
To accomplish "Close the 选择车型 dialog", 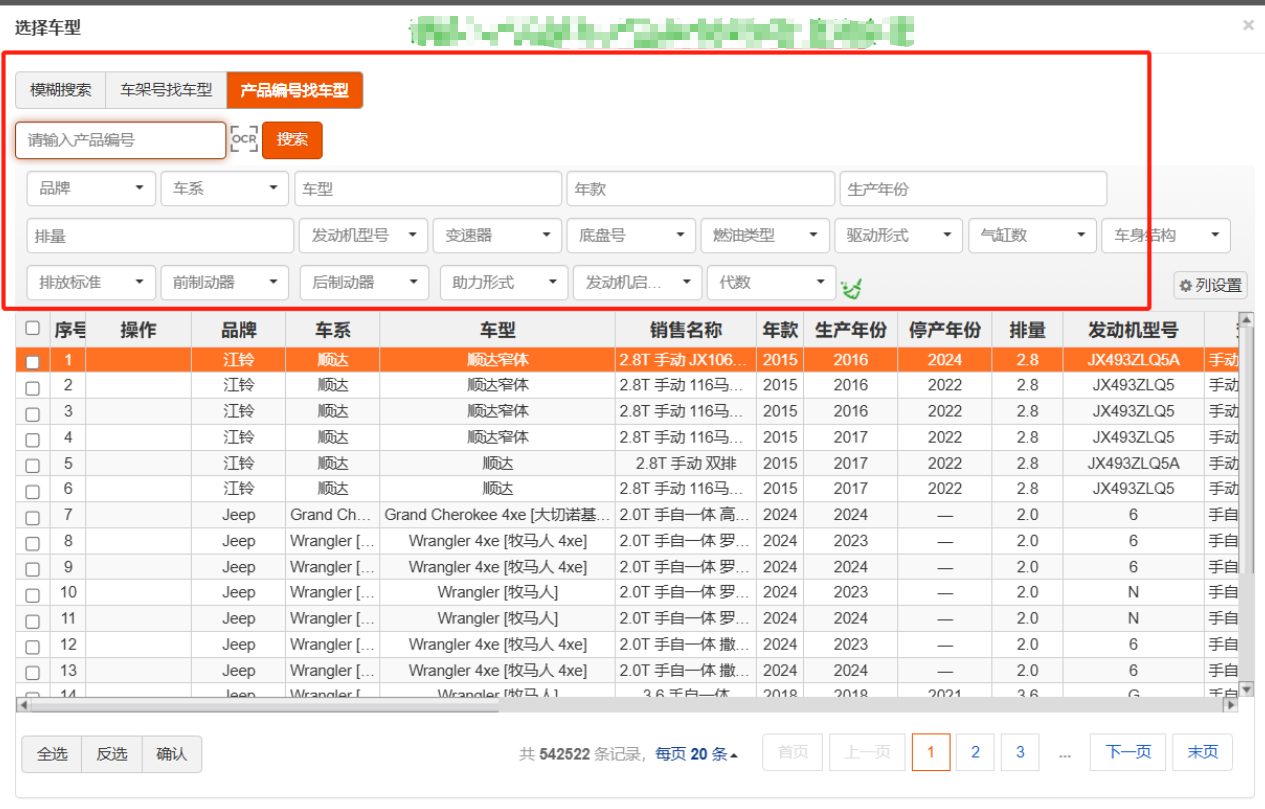I will [x=1248, y=25].
